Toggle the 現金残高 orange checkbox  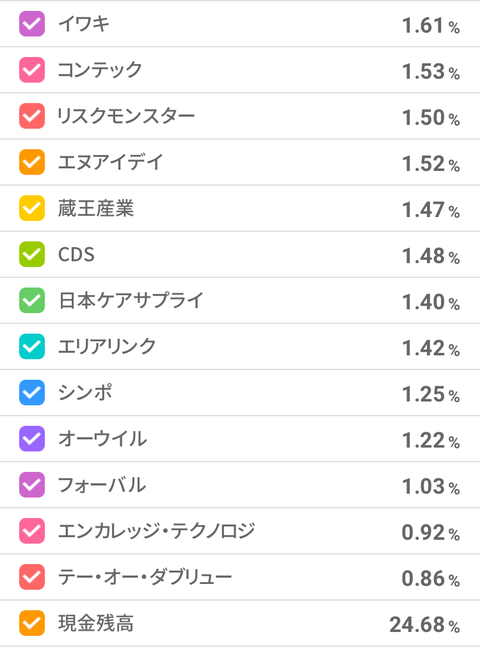coord(32,623)
